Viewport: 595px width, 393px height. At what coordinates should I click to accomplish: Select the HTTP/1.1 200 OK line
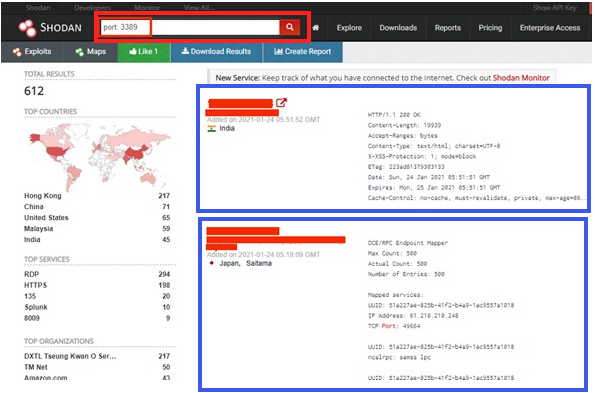(394, 115)
